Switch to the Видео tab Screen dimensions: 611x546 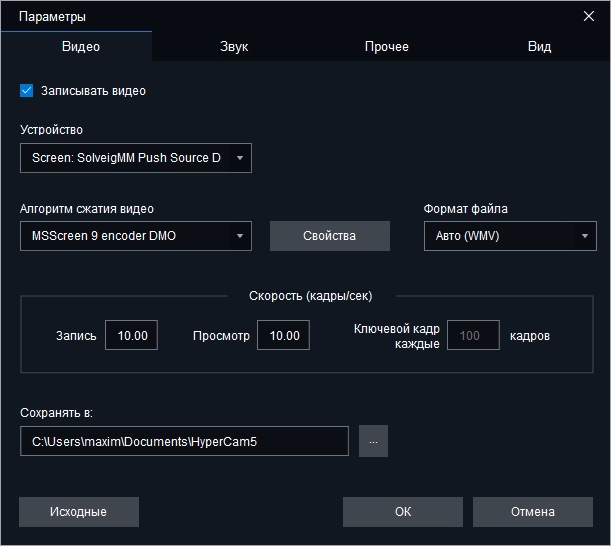pos(76,46)
